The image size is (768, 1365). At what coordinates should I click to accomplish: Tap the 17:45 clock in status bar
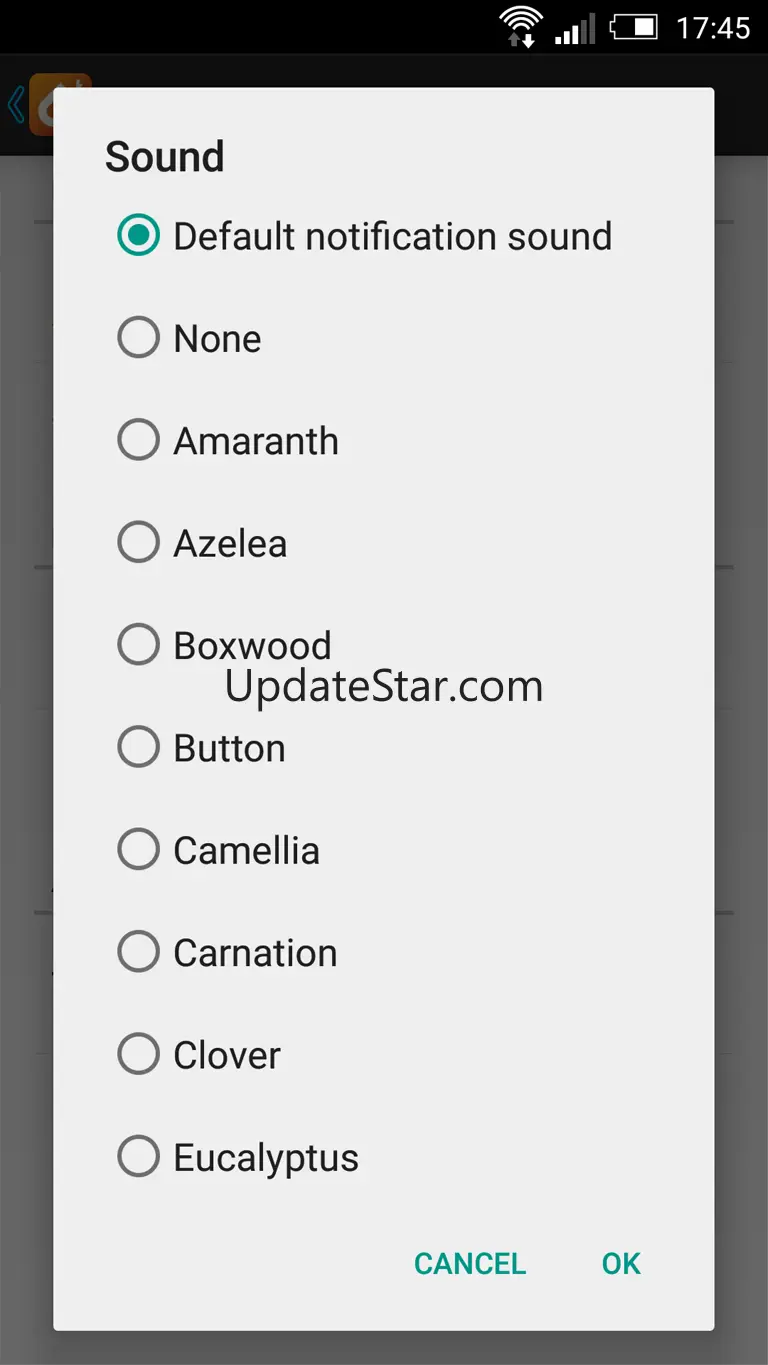[x=712, y=28]
